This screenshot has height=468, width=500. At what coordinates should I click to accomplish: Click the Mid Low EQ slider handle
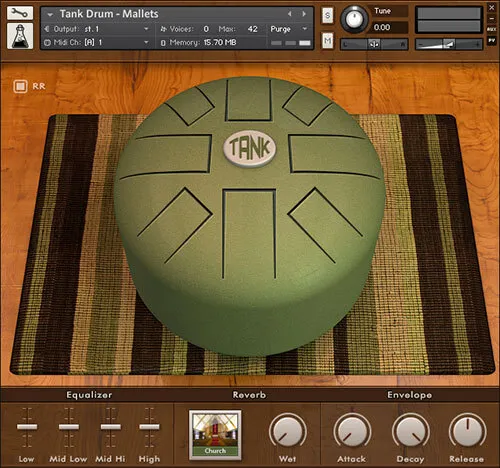pyautogui.click(x=69, y=427)
